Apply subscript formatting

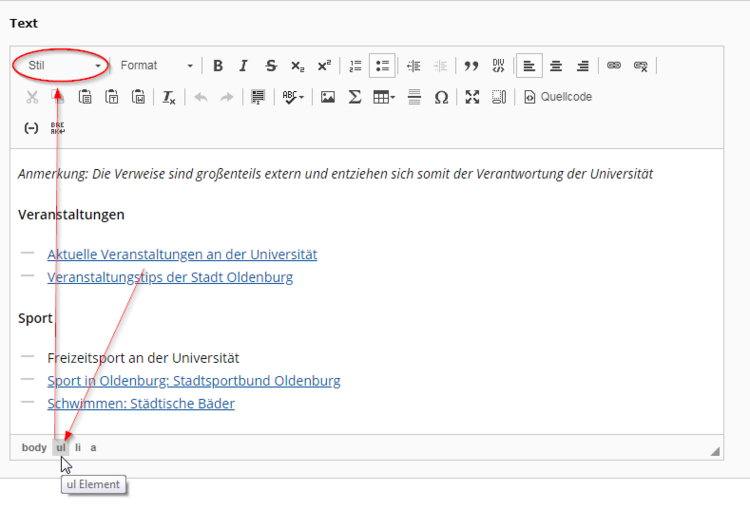click(298, 66)
